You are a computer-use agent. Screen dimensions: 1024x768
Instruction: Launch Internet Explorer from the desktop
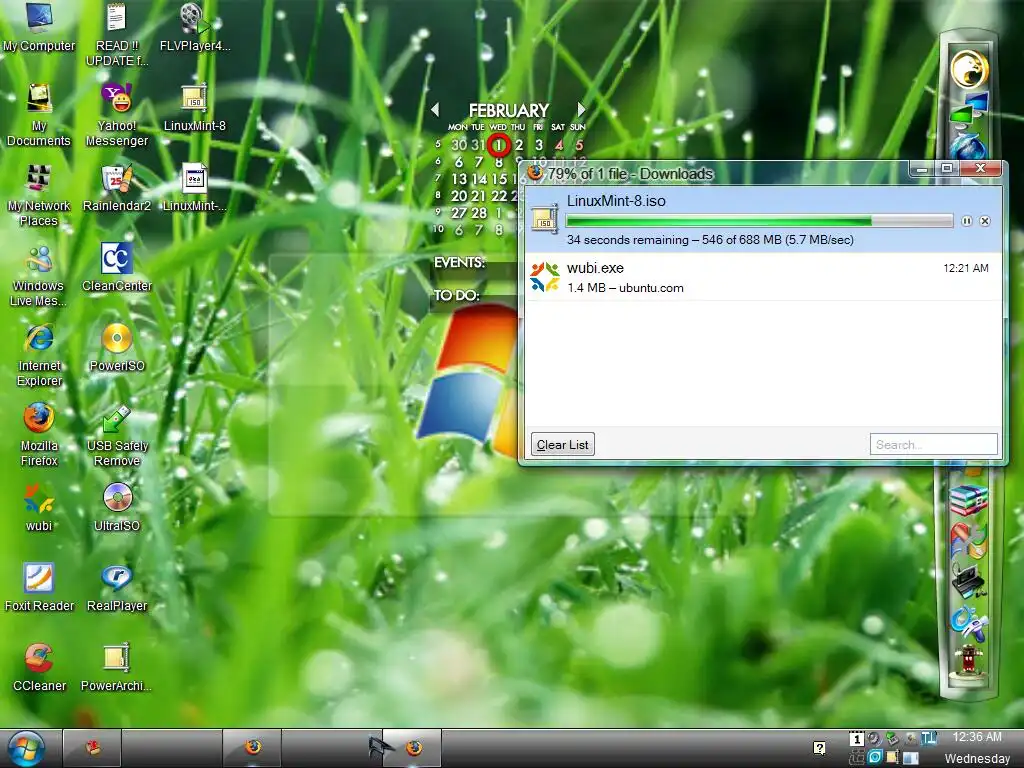coord(39,355)
